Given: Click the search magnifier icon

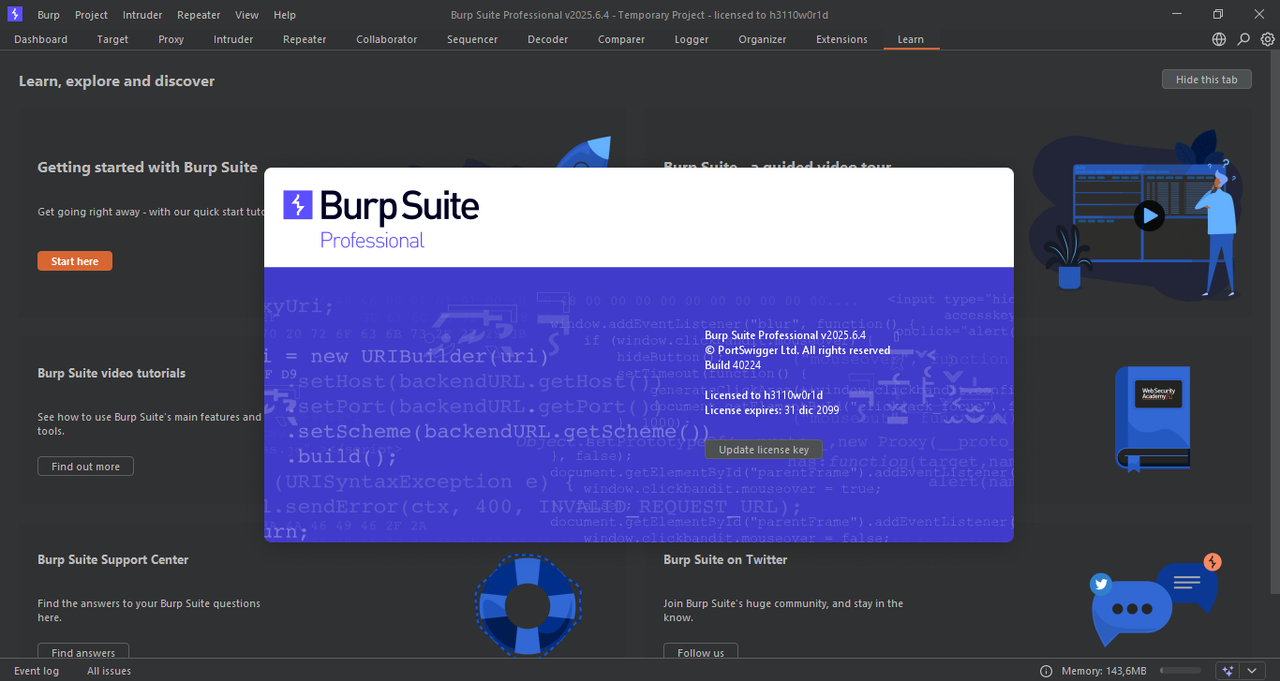Looking at the screenshot, I should click(x=1243, y=39).
